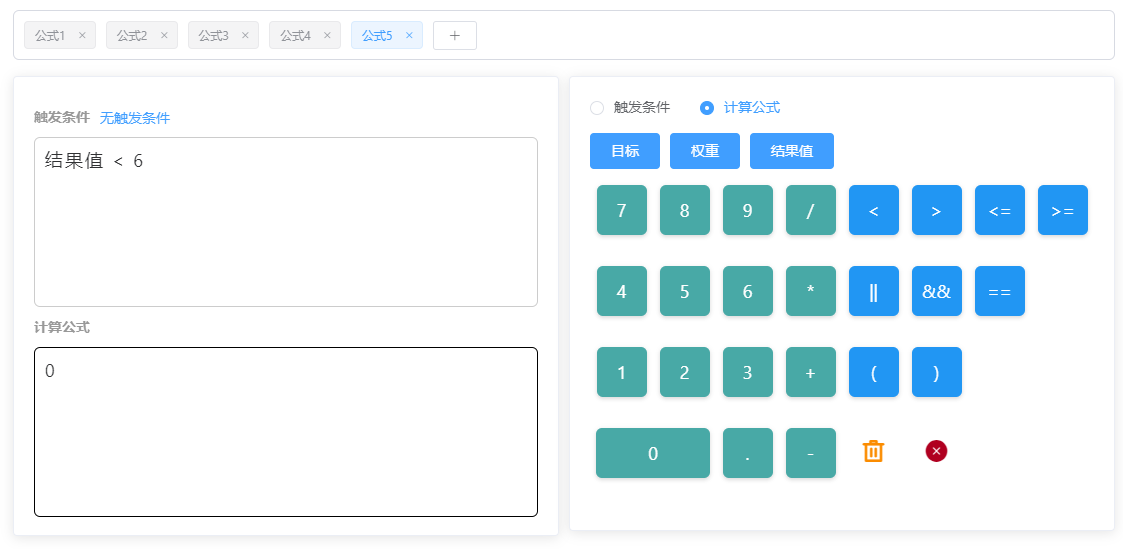Image resolution: width=1123 pixels, height=549 pixels.
Task: Insert the 权重 variable
Action: pos(705,151)
